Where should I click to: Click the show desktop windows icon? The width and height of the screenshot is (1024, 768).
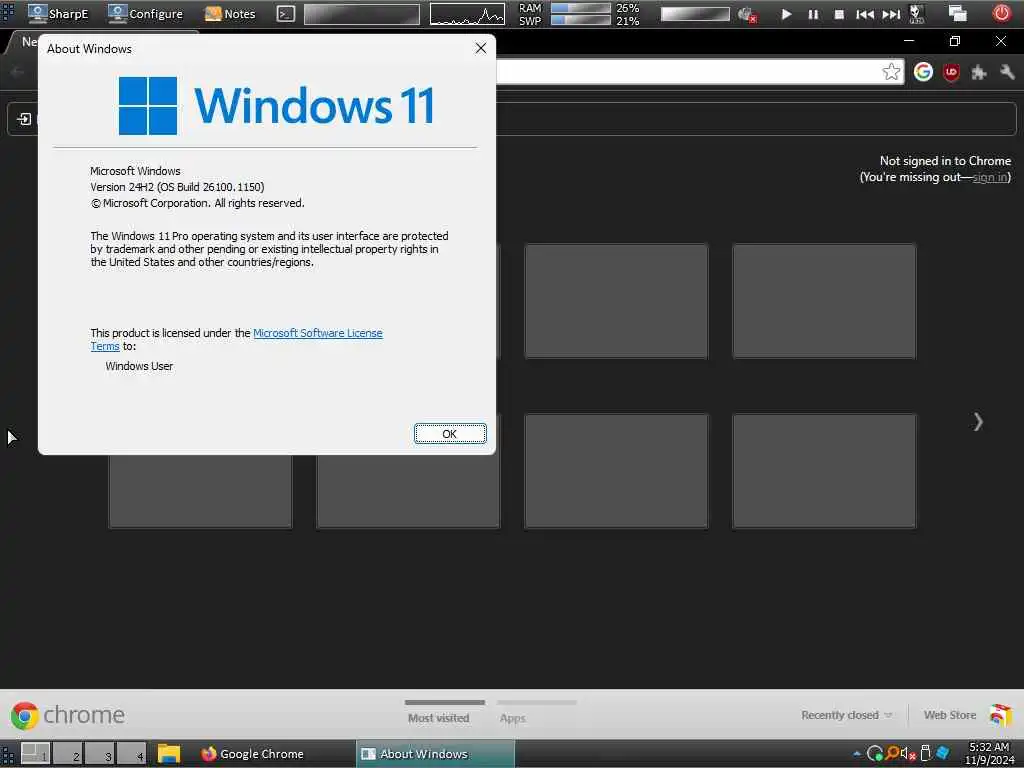[x=957, y=13]
